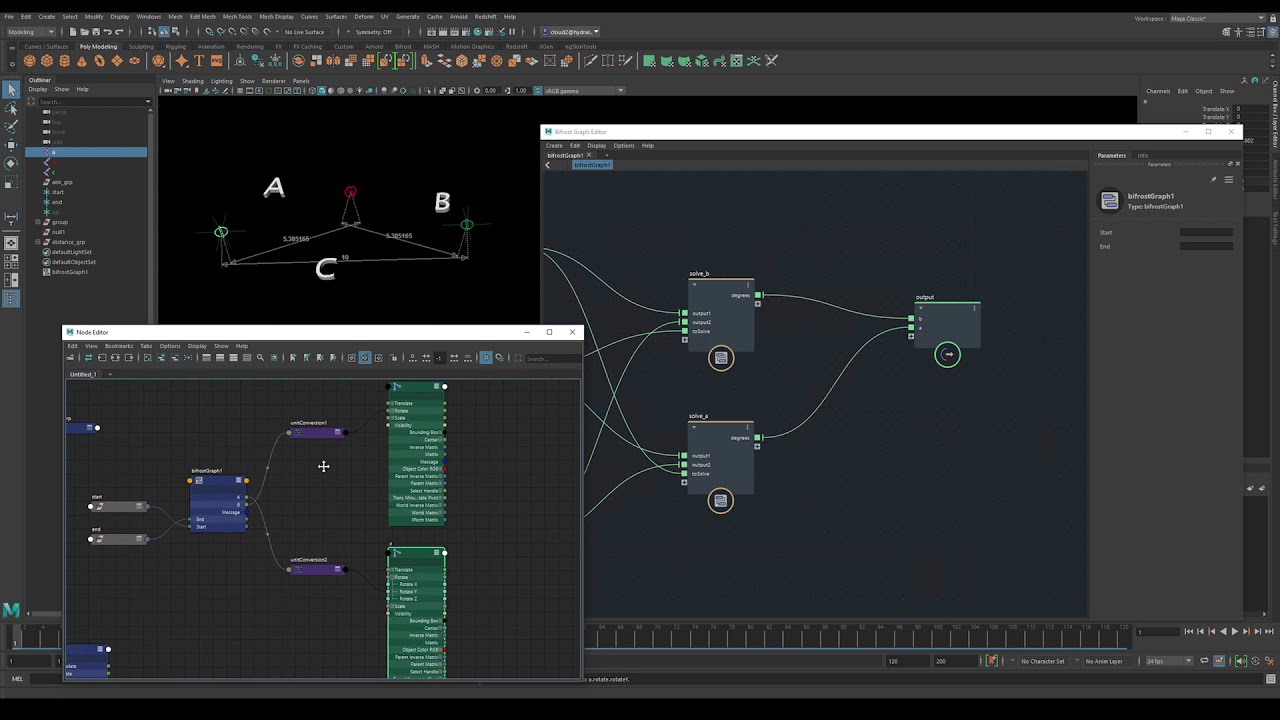Image resolution: width=1280 pixels, height=720 pixels.
Task: Create a polygon cube from the shelf
Action: (47, 61)
